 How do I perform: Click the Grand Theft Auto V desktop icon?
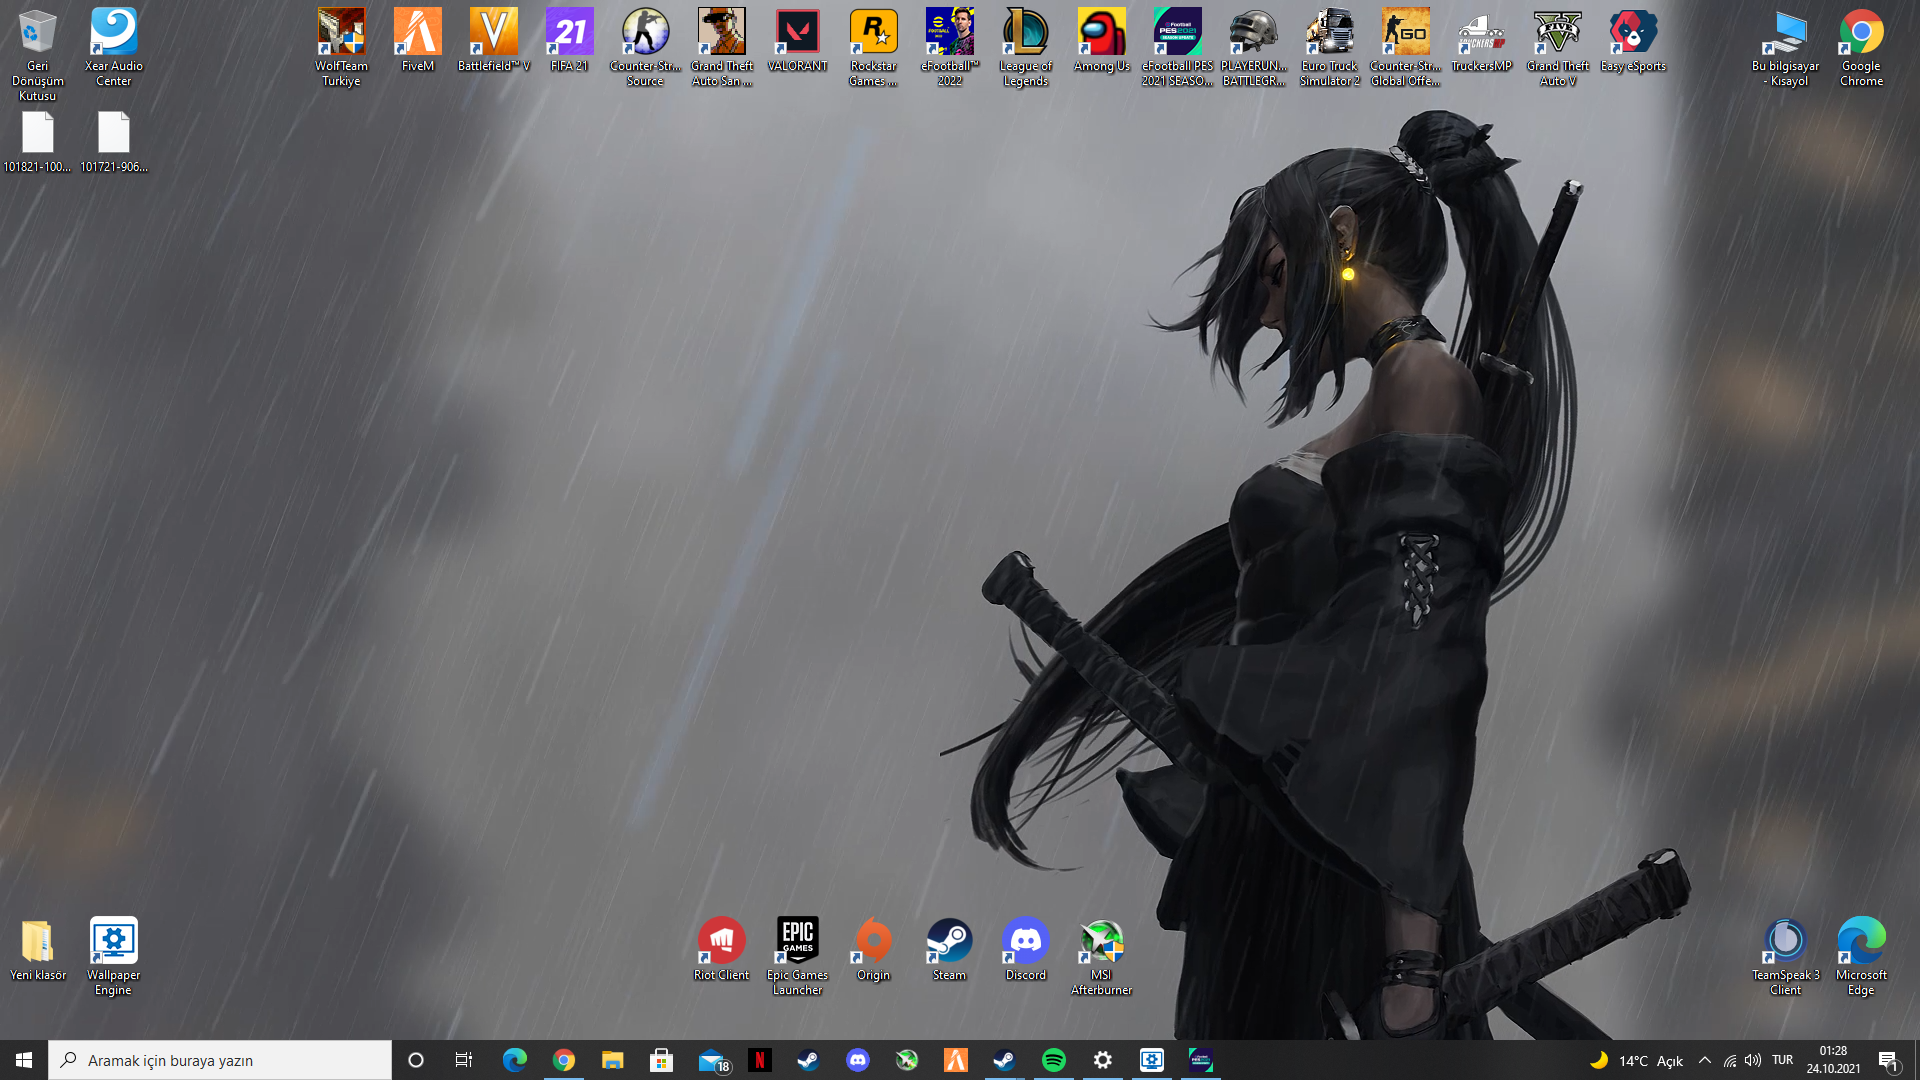click(1558, 47)
